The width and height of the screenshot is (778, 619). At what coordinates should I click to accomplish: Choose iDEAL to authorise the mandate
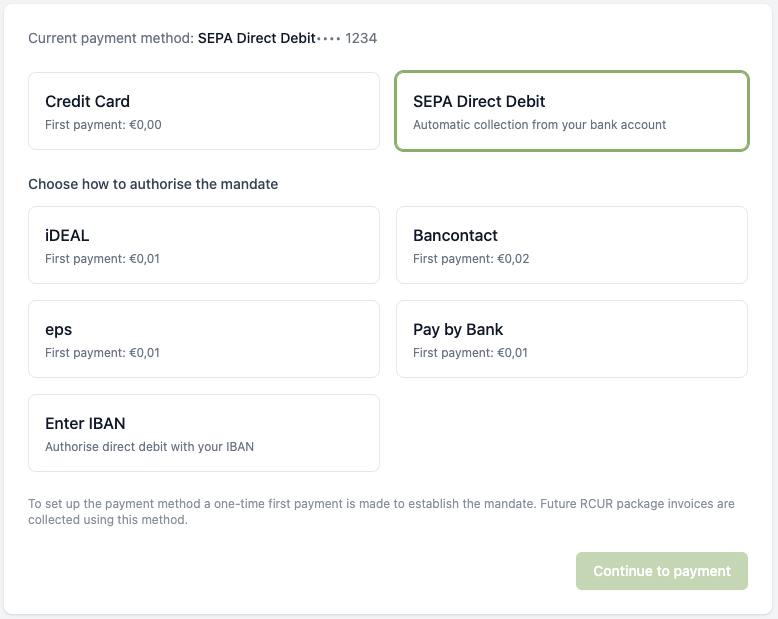click(x=204, y=245)
